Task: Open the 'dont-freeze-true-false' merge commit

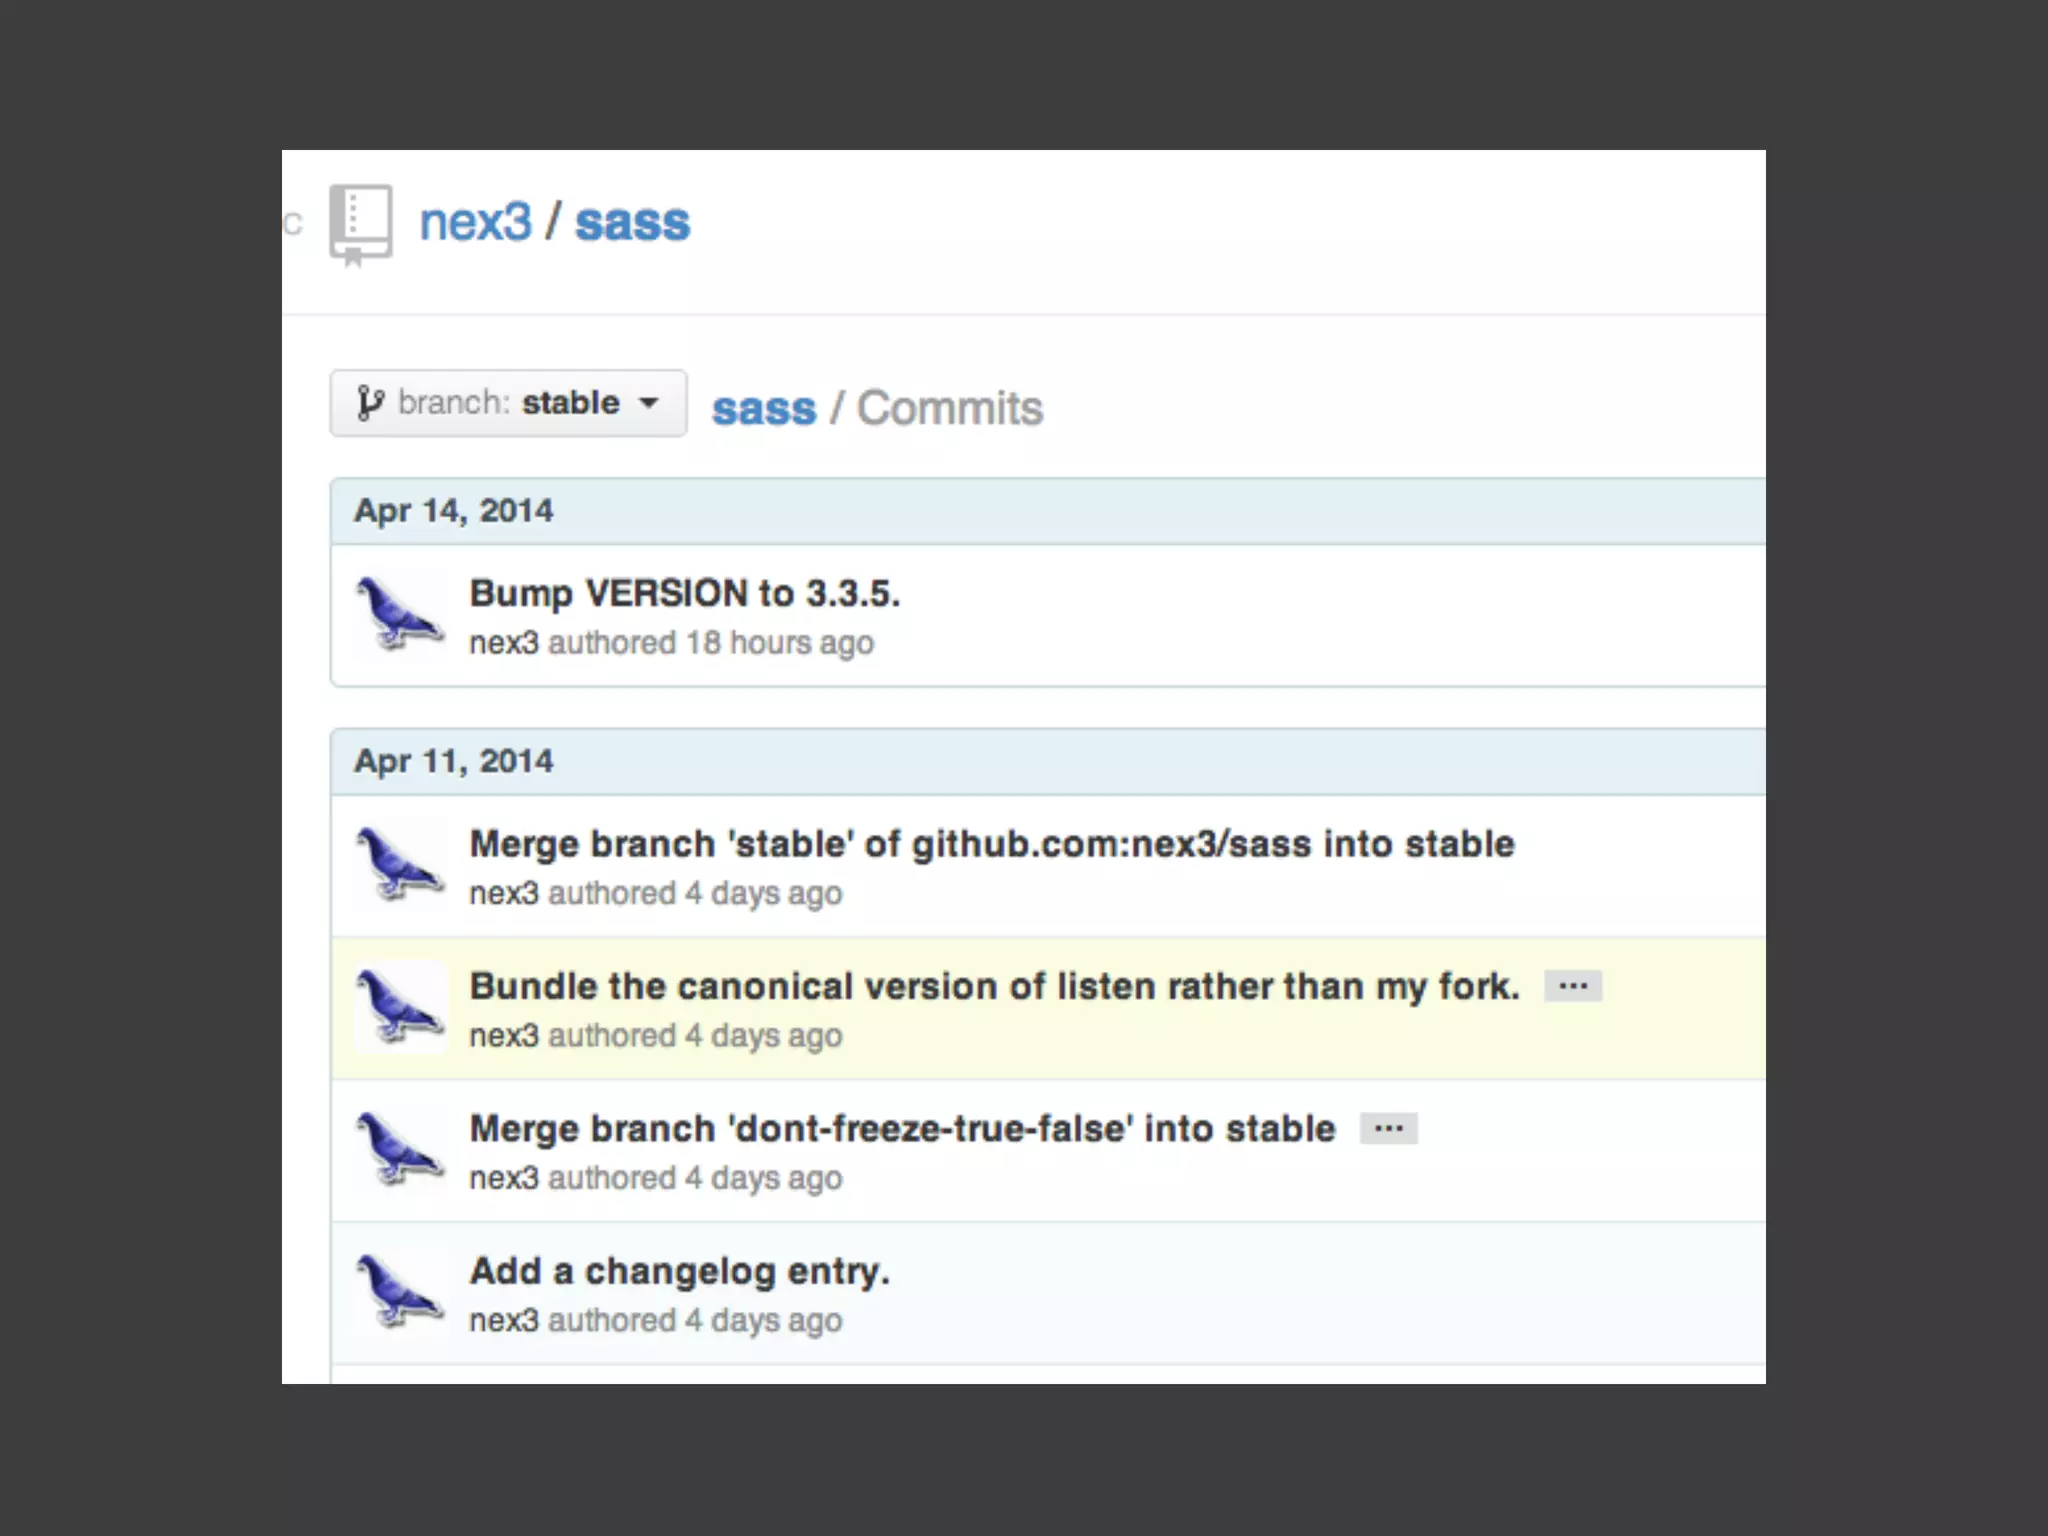Action: coord(902,1129)
